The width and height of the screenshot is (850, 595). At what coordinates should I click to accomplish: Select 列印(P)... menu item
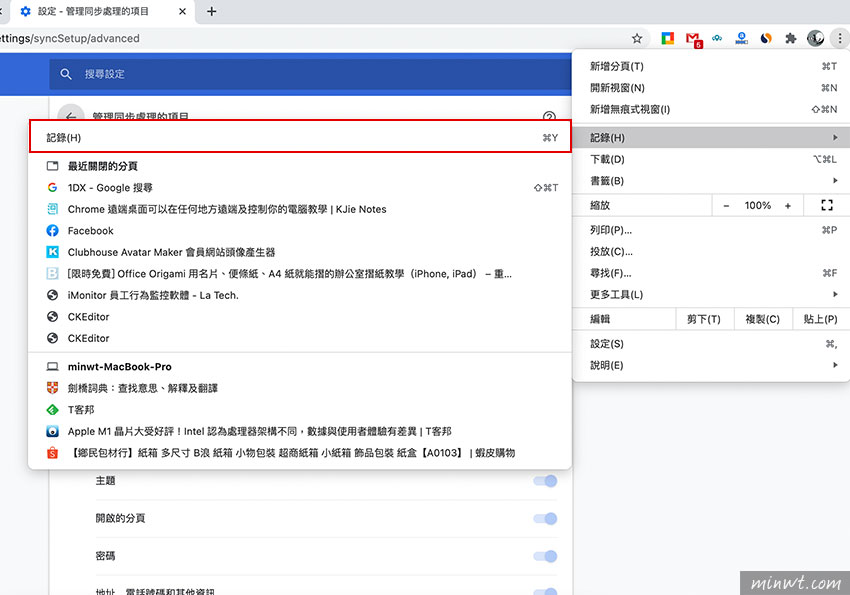(711, 230)
